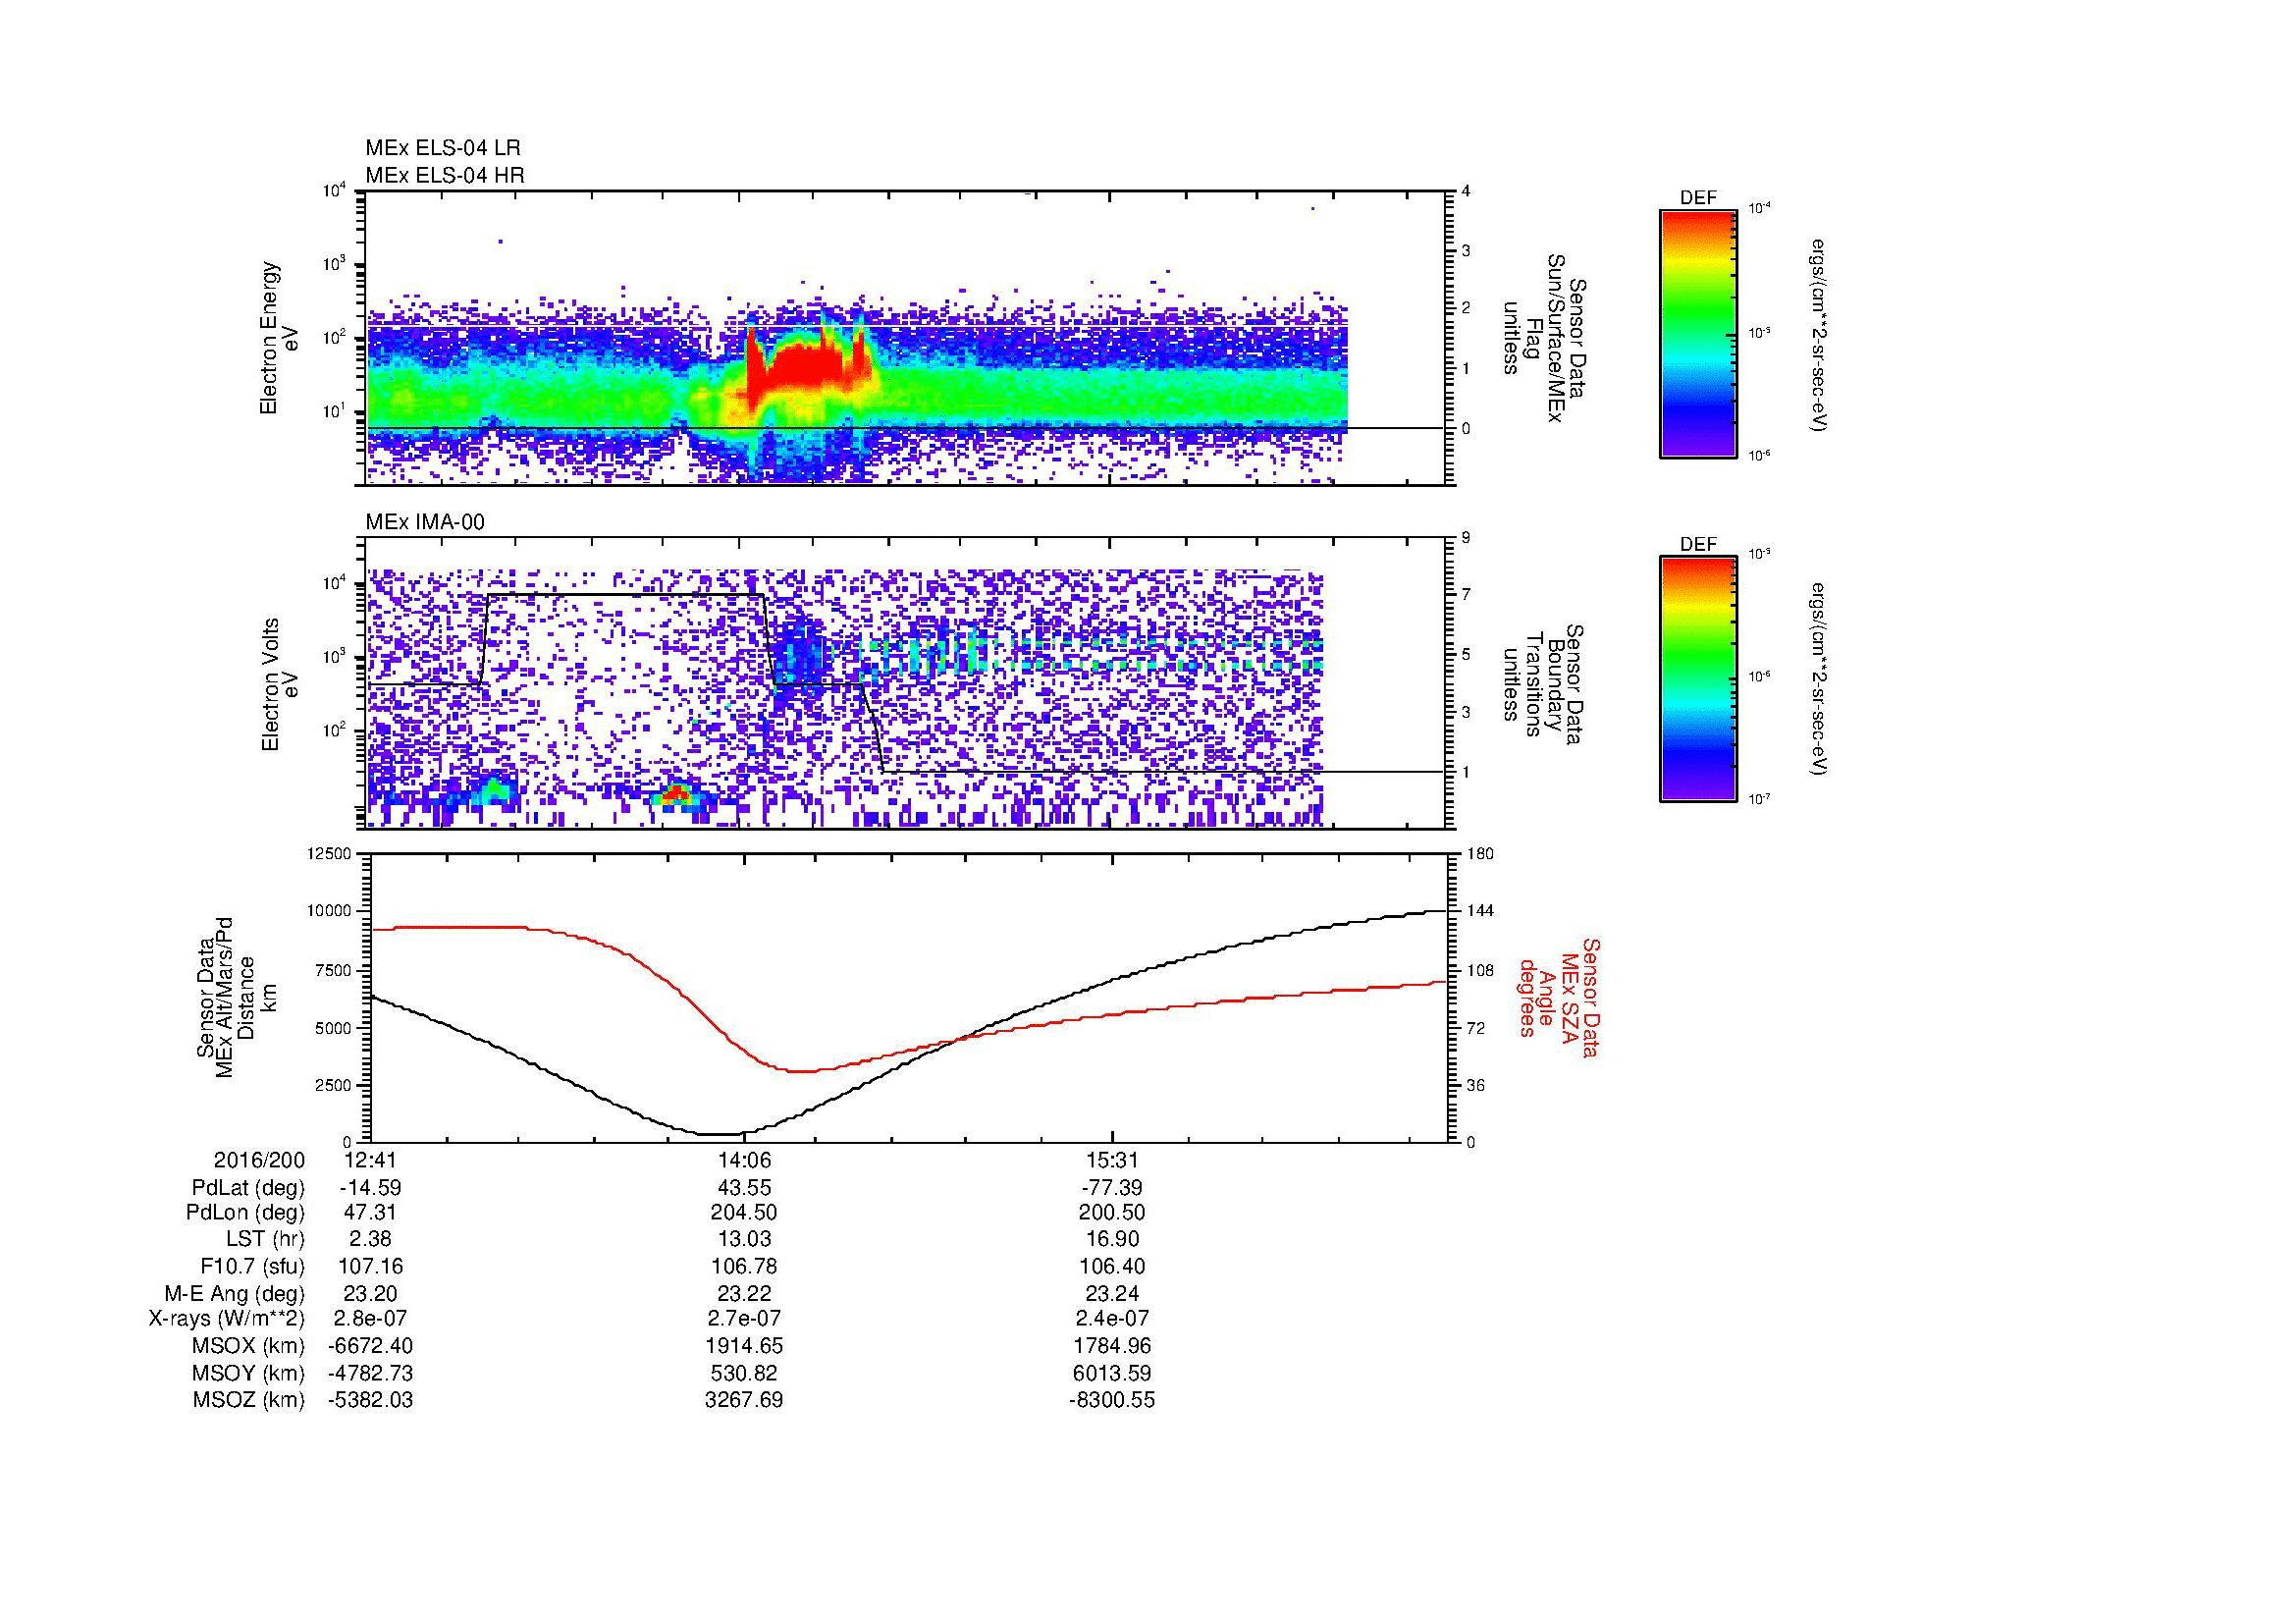Click the PdLat value -14.59

click(x=370, y=1188)
